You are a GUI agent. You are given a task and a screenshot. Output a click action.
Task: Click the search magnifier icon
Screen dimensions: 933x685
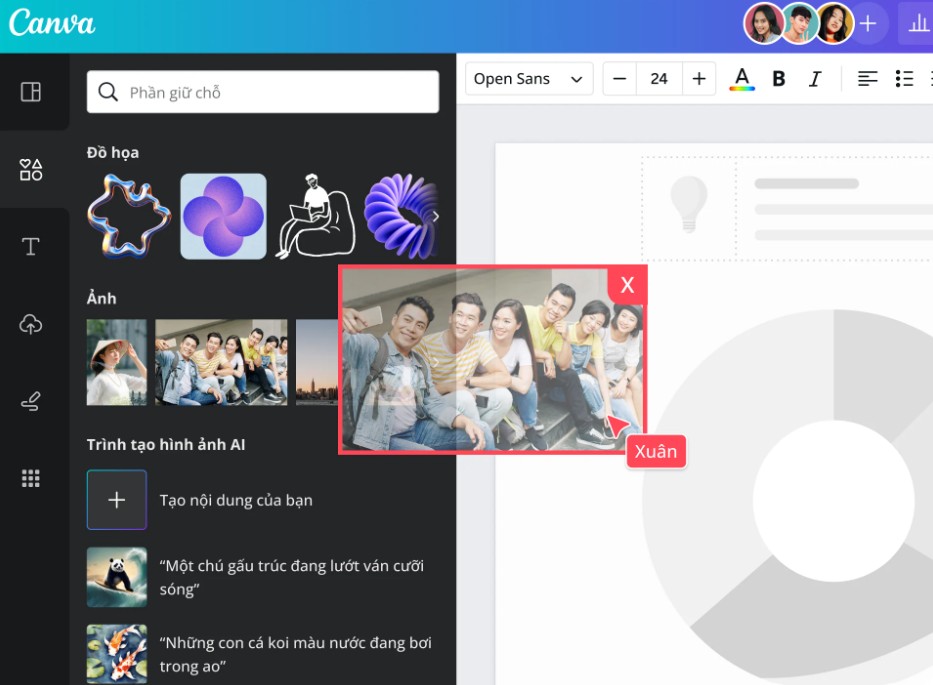click(x=108, y=92)
